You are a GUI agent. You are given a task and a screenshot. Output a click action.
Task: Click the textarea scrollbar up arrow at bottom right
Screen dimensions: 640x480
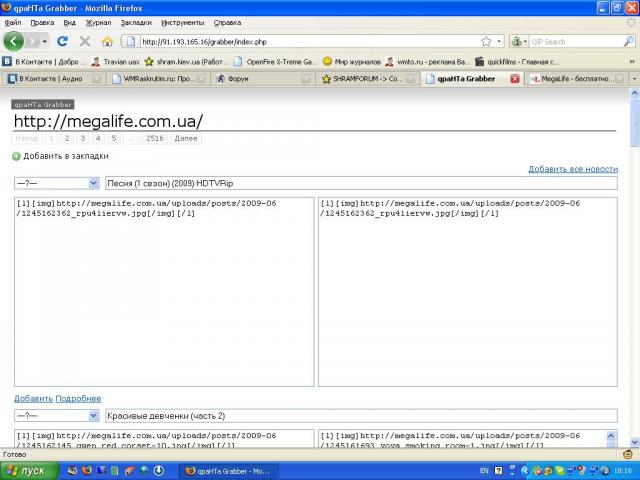[x=611, y=436]
